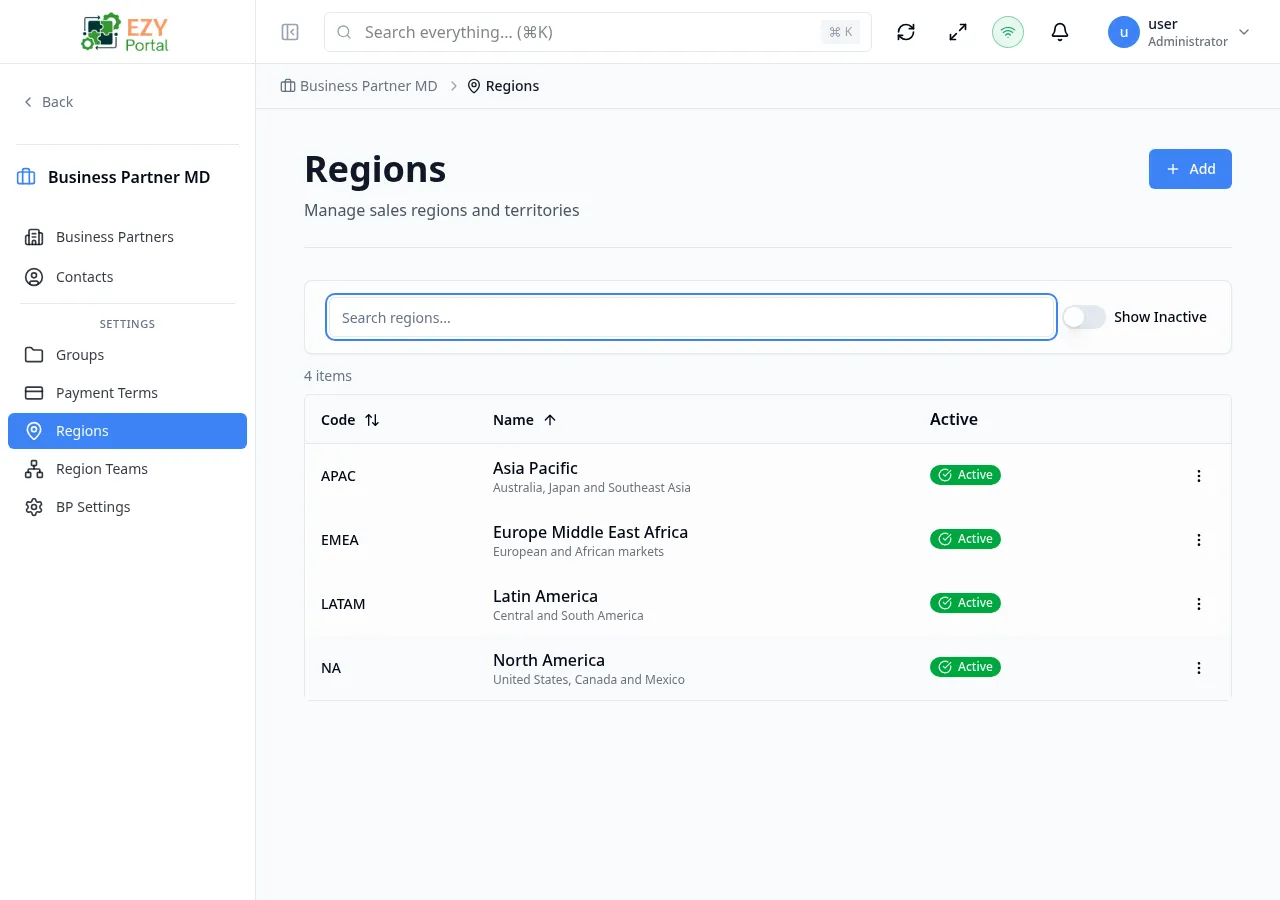Click the refresh icon in the top toolbar
The width and height of the screenshot is (1280, 900).
point(905,32)
